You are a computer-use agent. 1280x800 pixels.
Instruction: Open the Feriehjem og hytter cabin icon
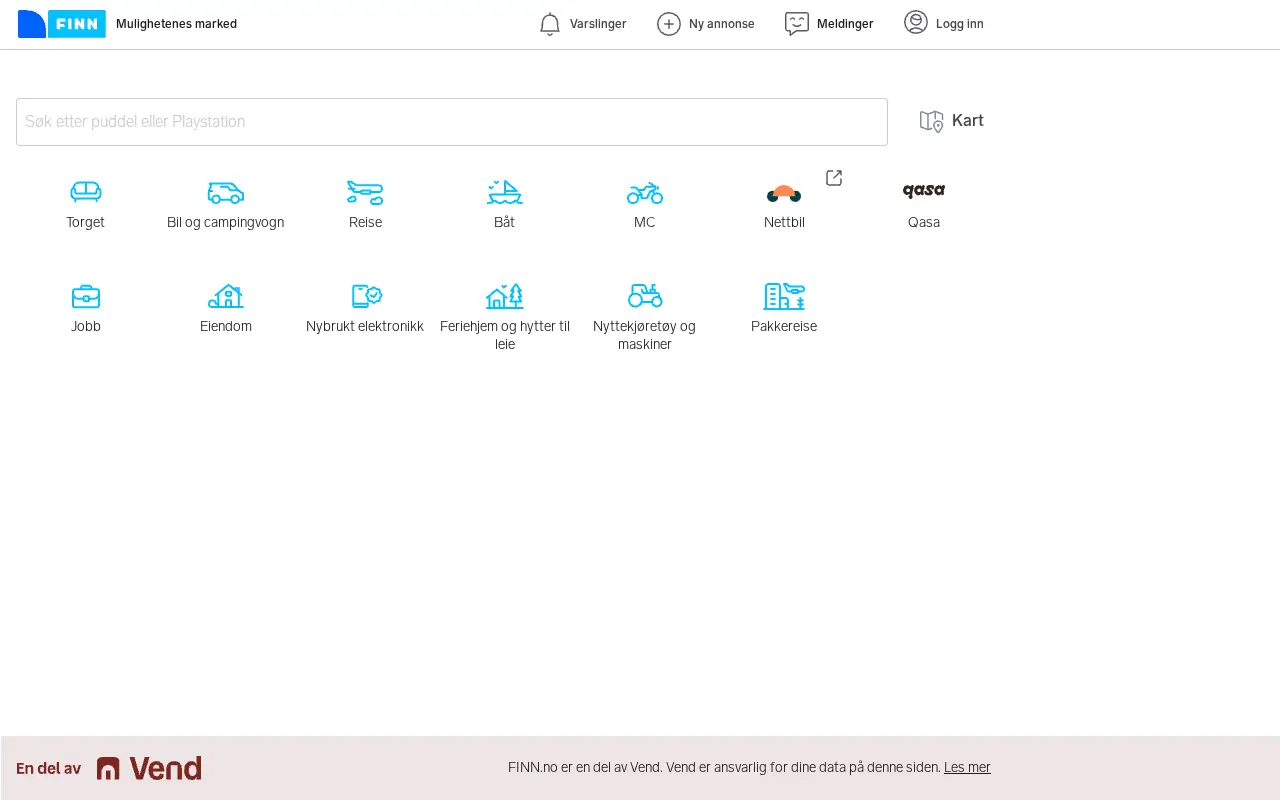pyautogui.click(x=505, y=296)
